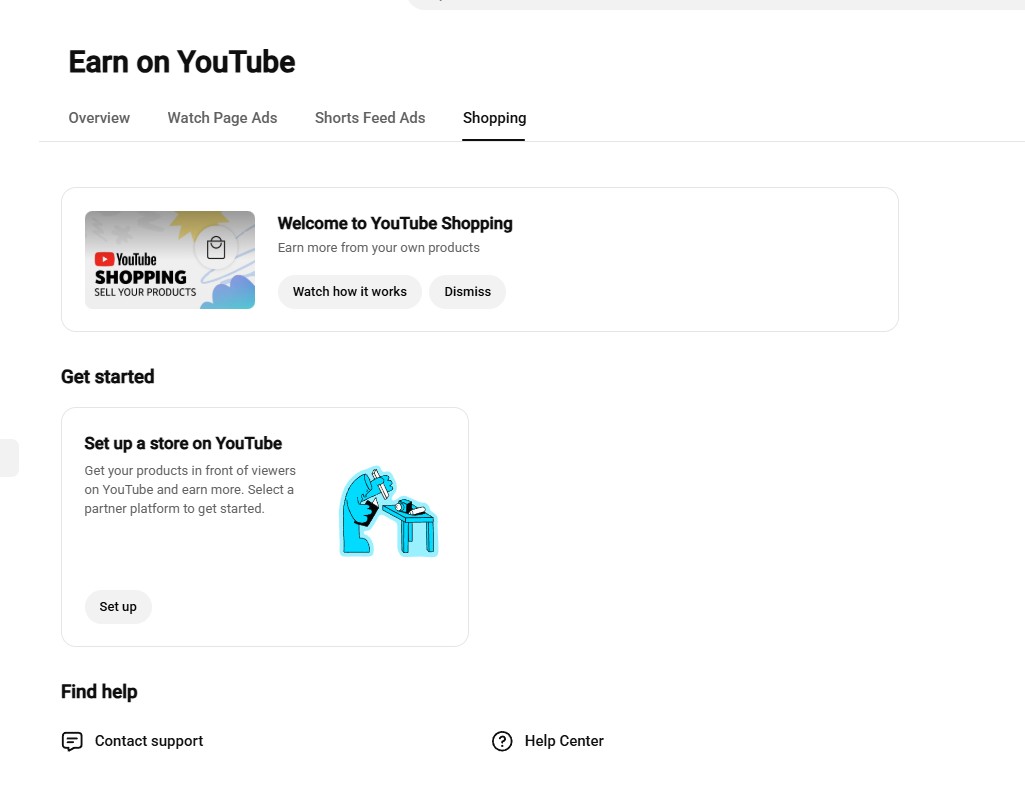The width and height of the screenshot is (1025, 794).
Task: Dismiss the YouTube Shopping welcome card
Action: pos(467,291)
